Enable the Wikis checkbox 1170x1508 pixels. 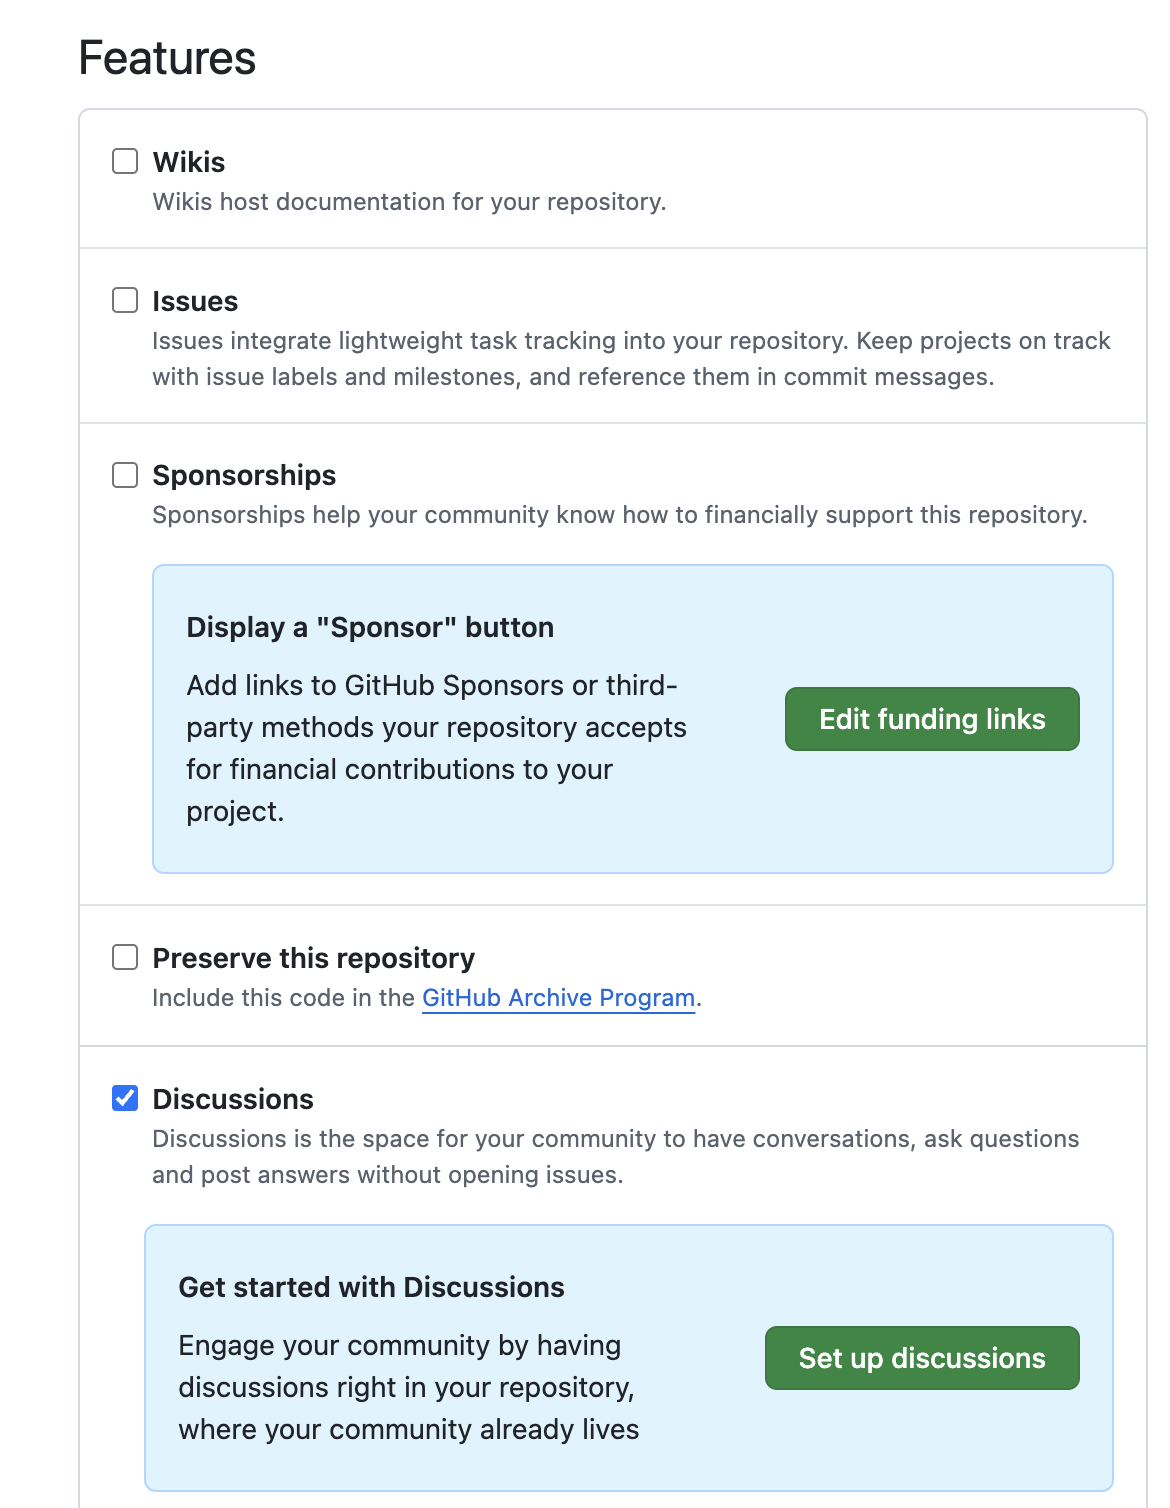[125, 161]
